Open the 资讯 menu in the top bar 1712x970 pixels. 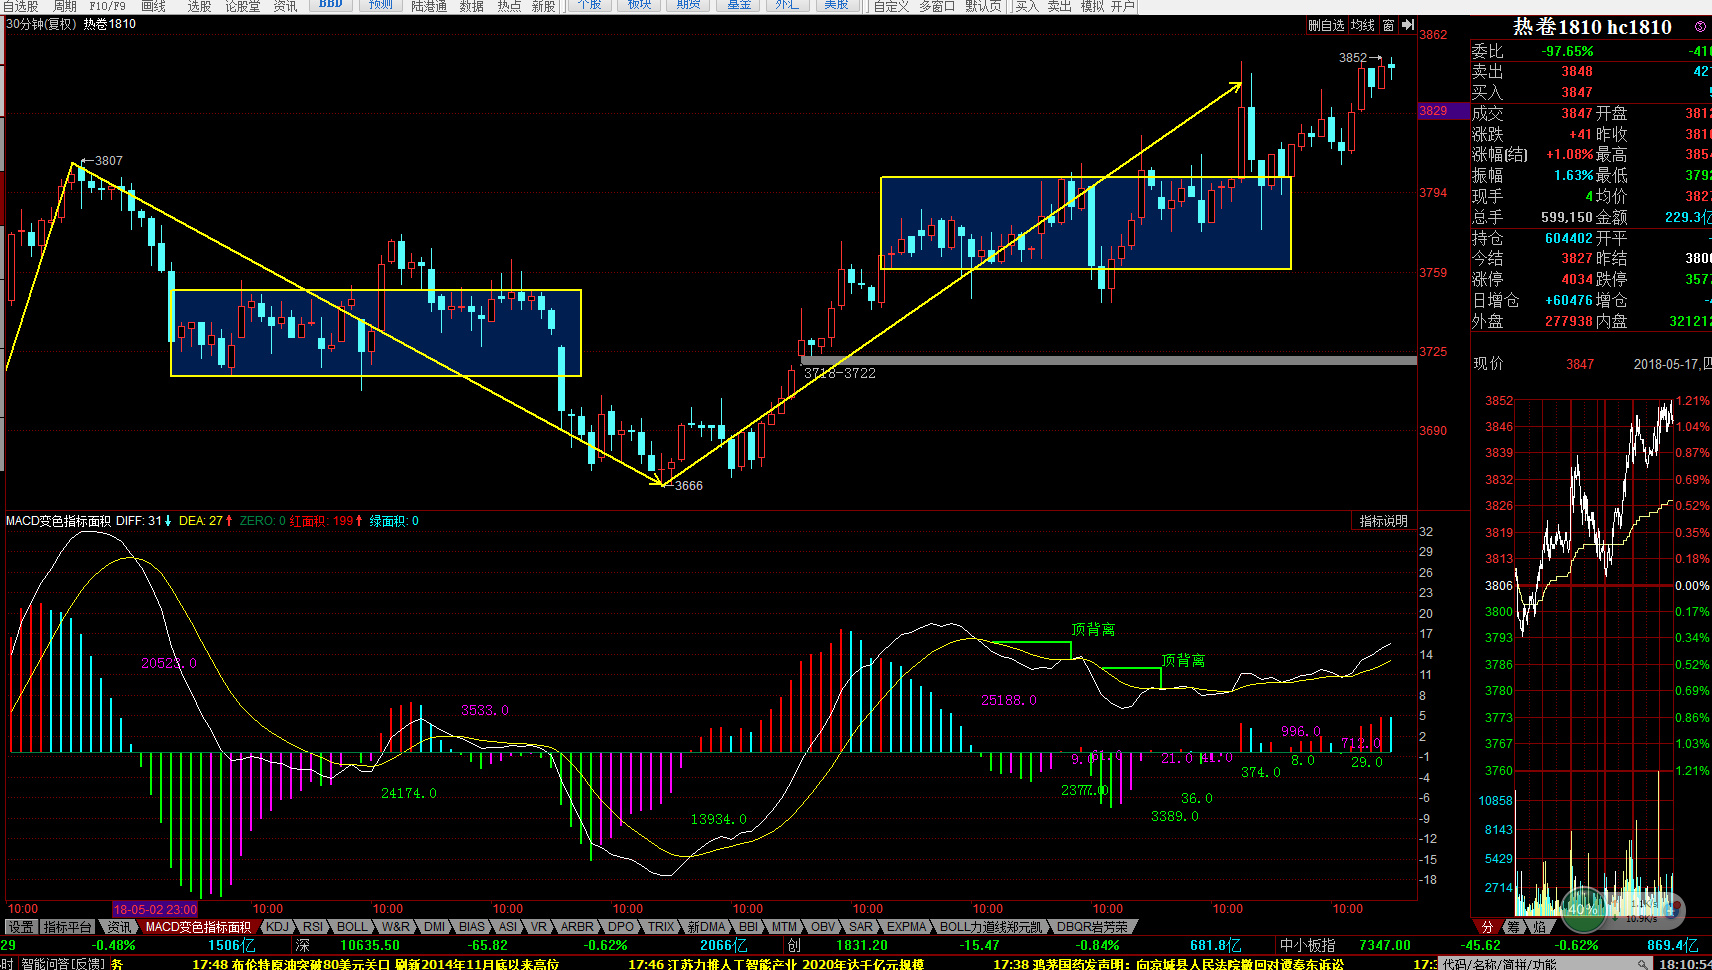click(285, 6)
